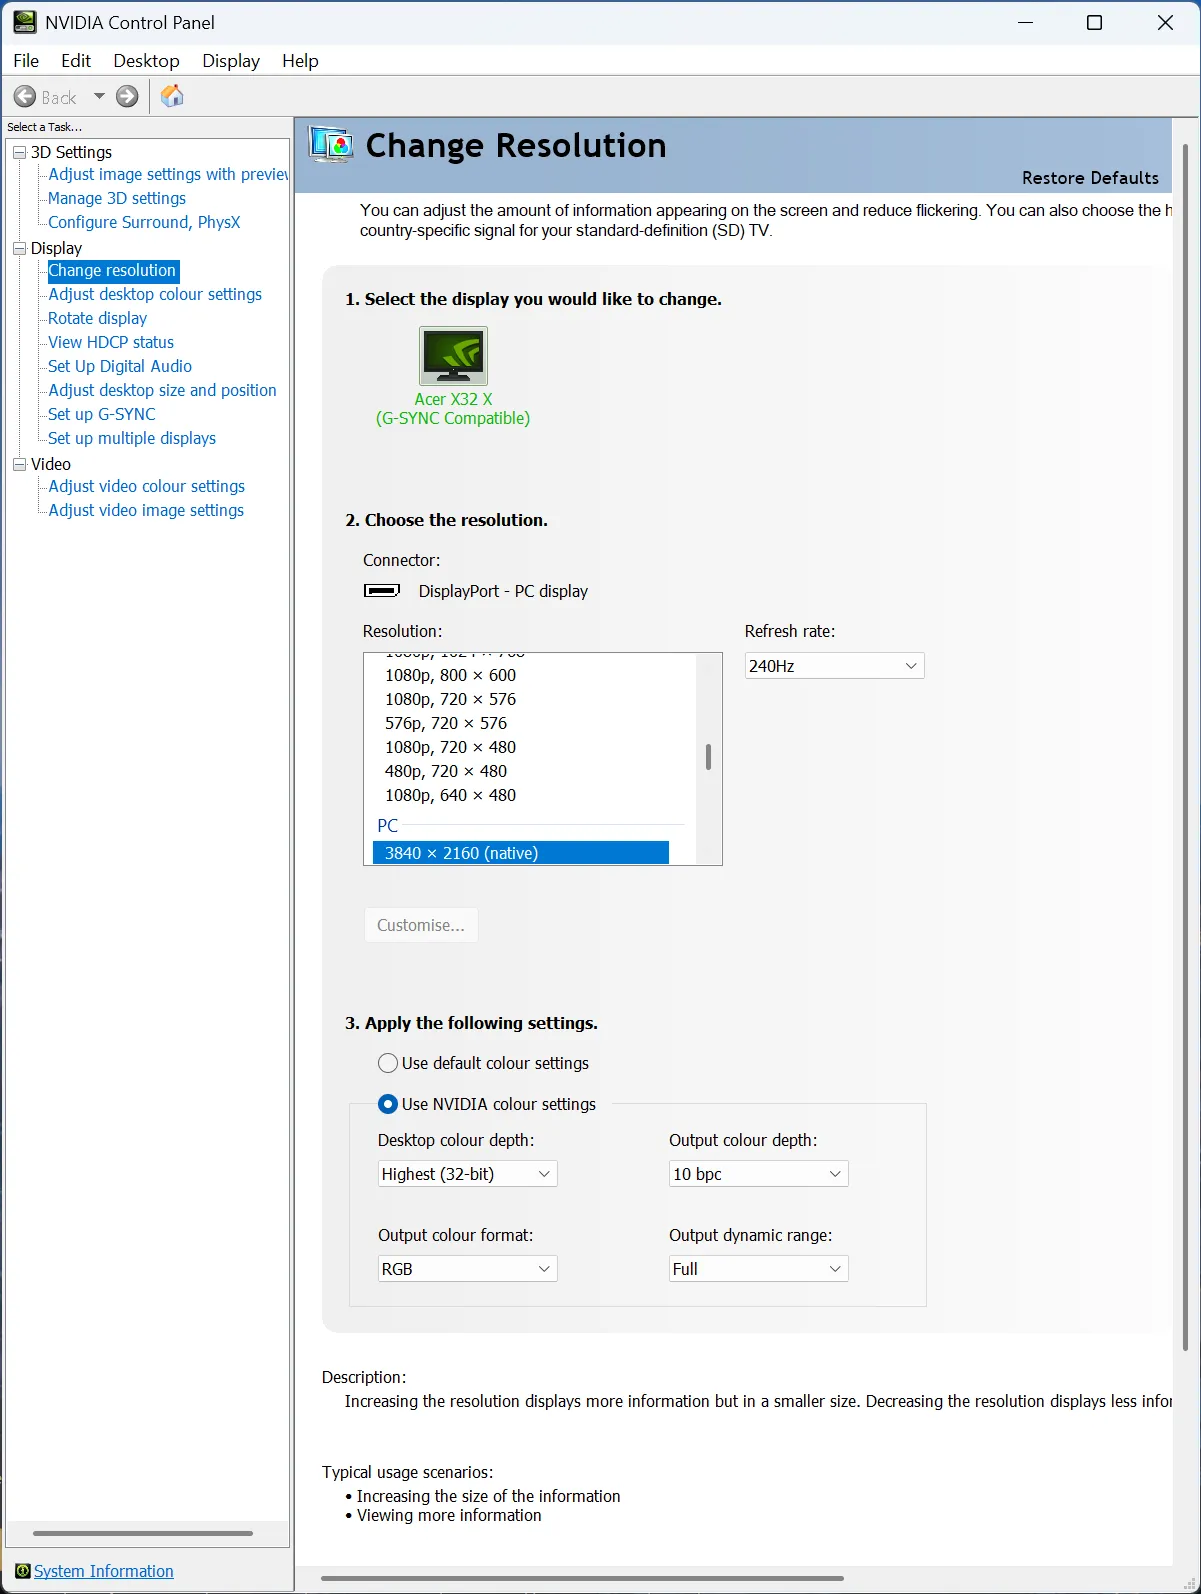Image resolution: width=1201 pixels, height=1594 pixels.
Task: Collapse the 3D Settings tree node
Action: coord(19,152)
